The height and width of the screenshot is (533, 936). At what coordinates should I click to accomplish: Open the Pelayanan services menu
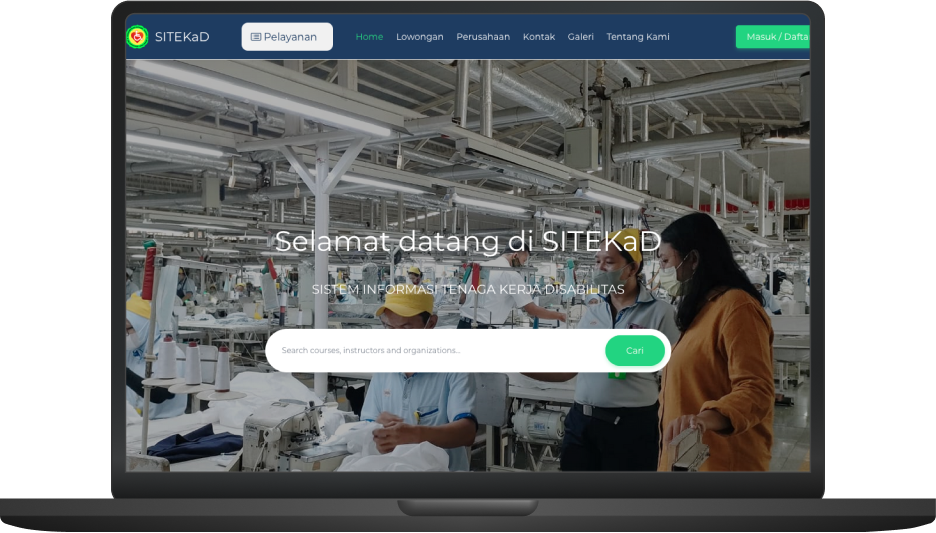[287, 37]
